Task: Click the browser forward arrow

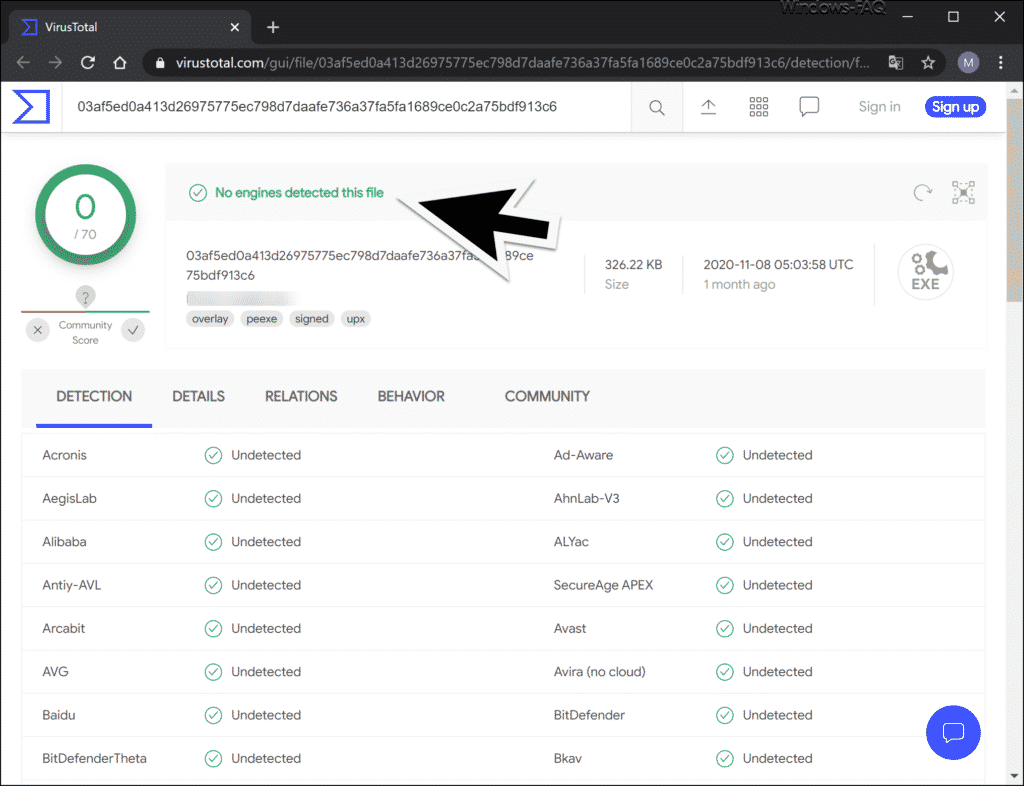Action: 56,63
